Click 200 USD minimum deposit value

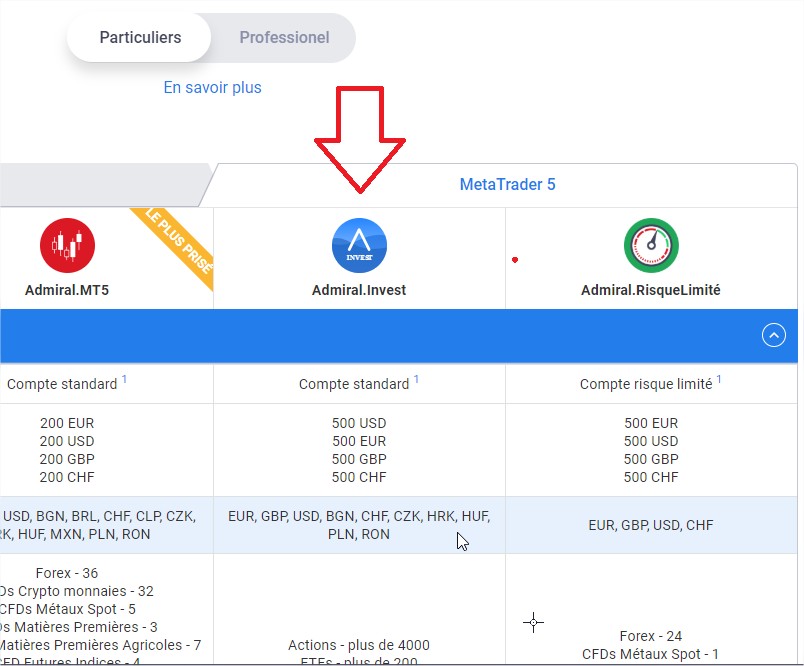pos(67,441)
